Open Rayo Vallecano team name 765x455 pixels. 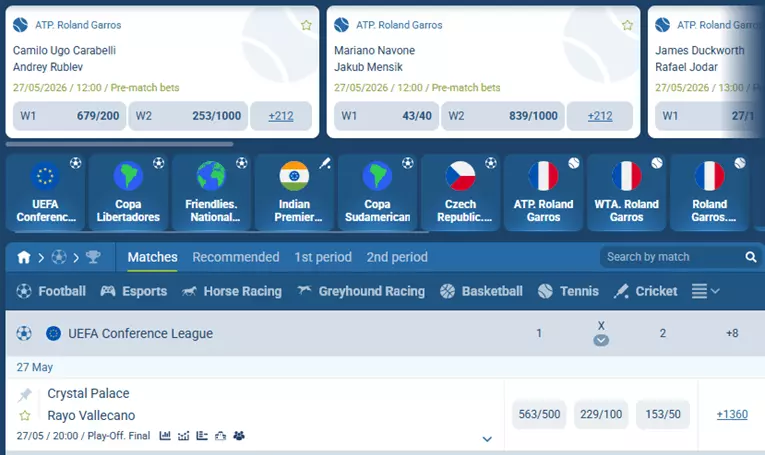91,415
